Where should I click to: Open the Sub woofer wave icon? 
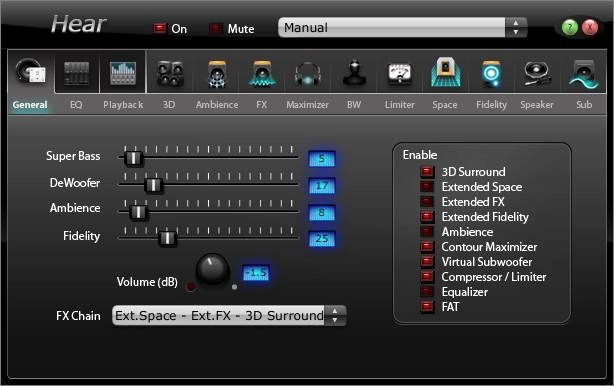[x=583, y=74]
